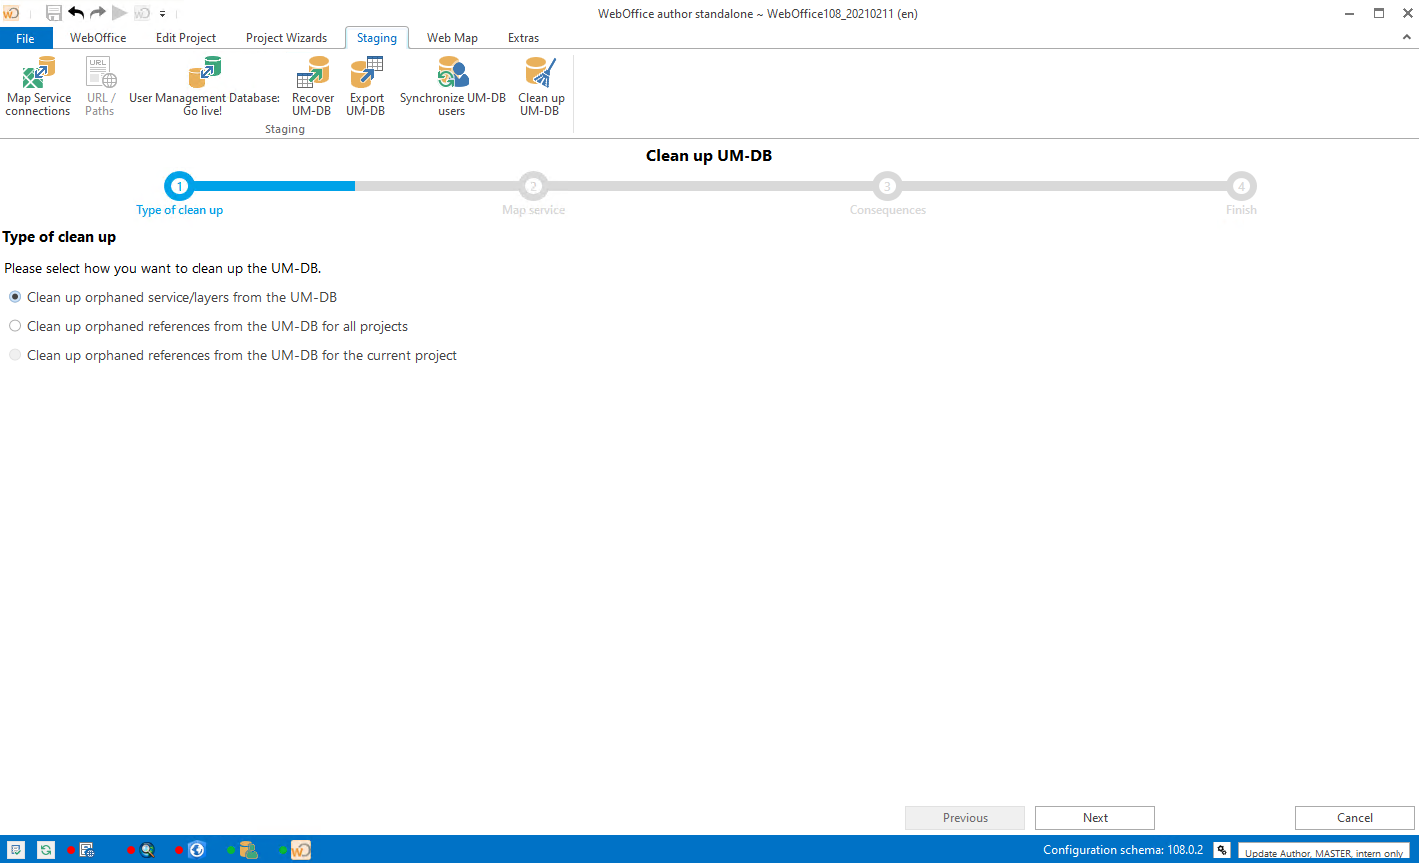
Task: Open the quick access toolbar customize dropdown
Action: click(x=161, y=13)
